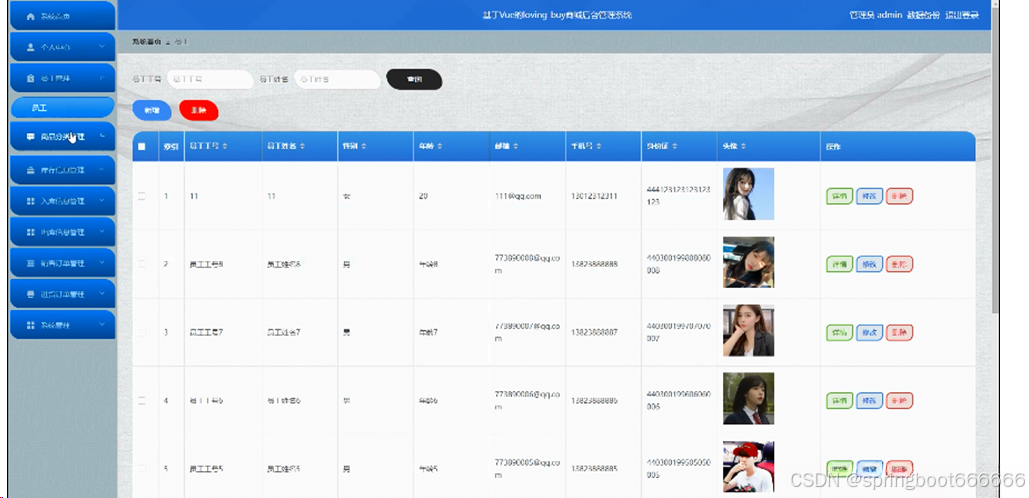
Task: Check the checkbox for row 5 员工工号5
Action: tap(142, 468)
